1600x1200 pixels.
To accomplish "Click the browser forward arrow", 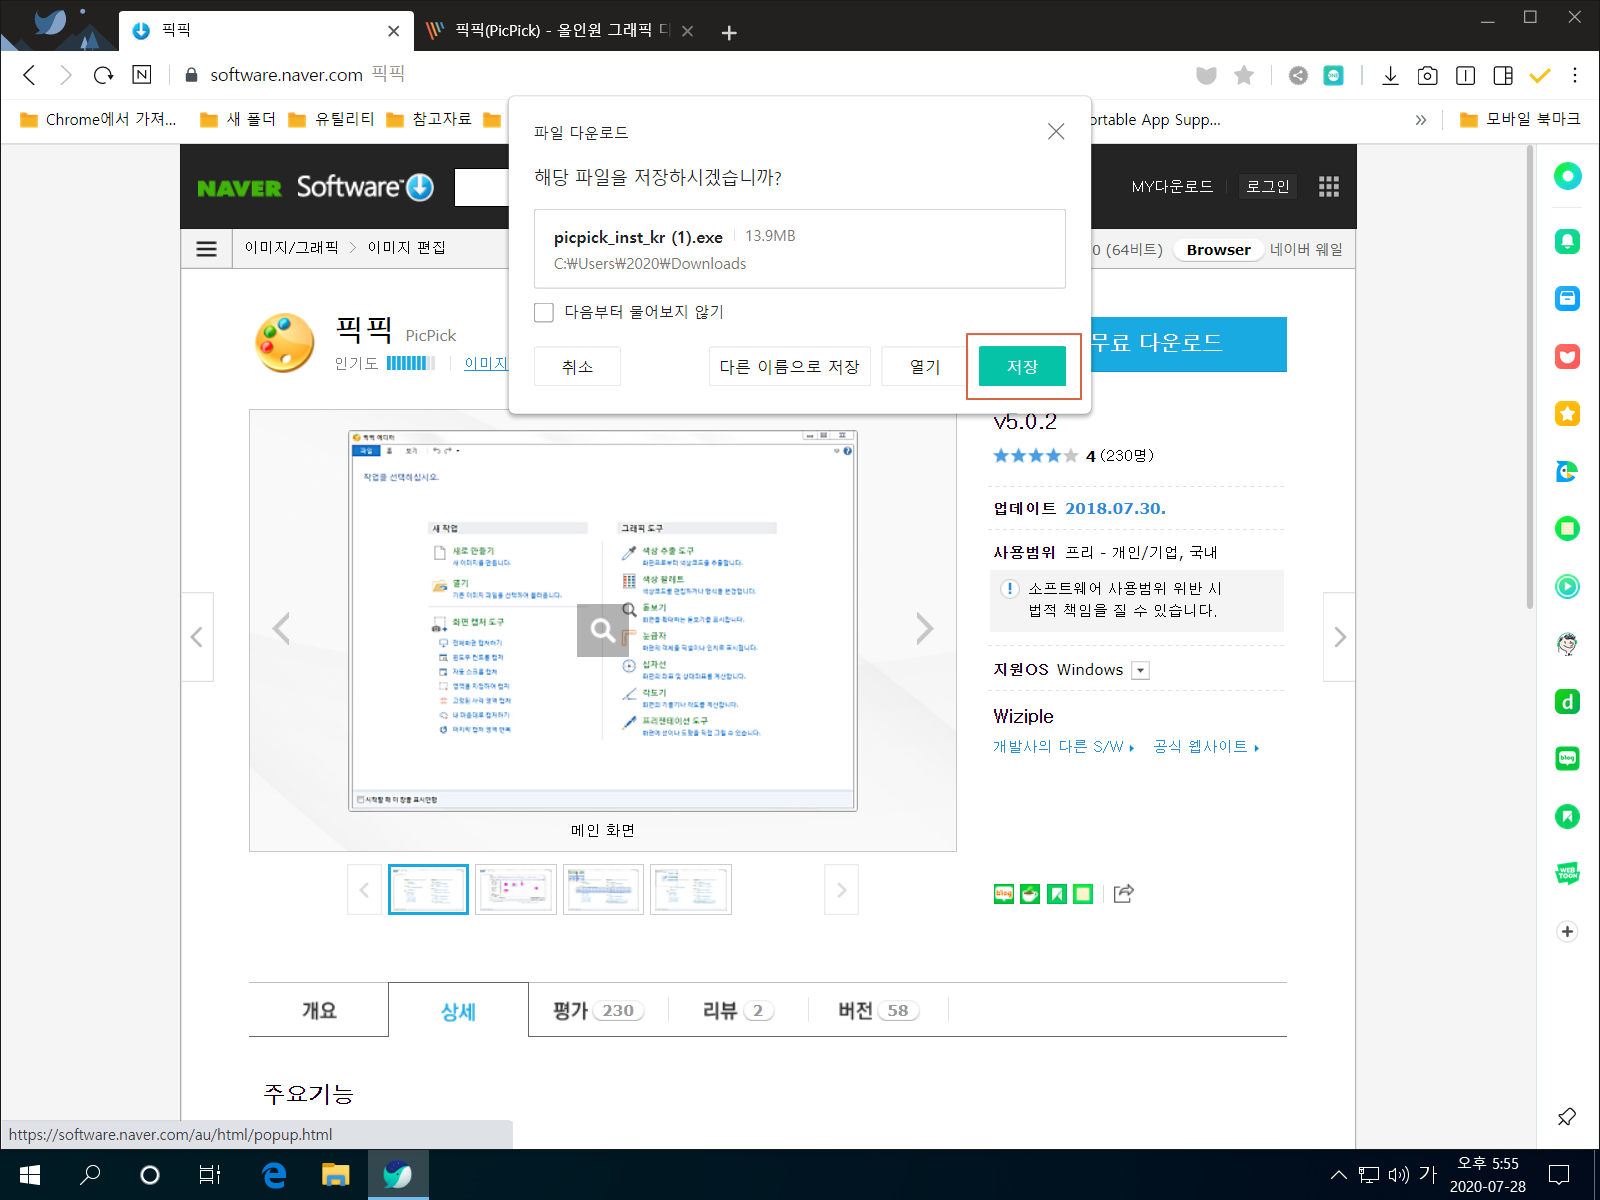I will click(x=66, y=75).
